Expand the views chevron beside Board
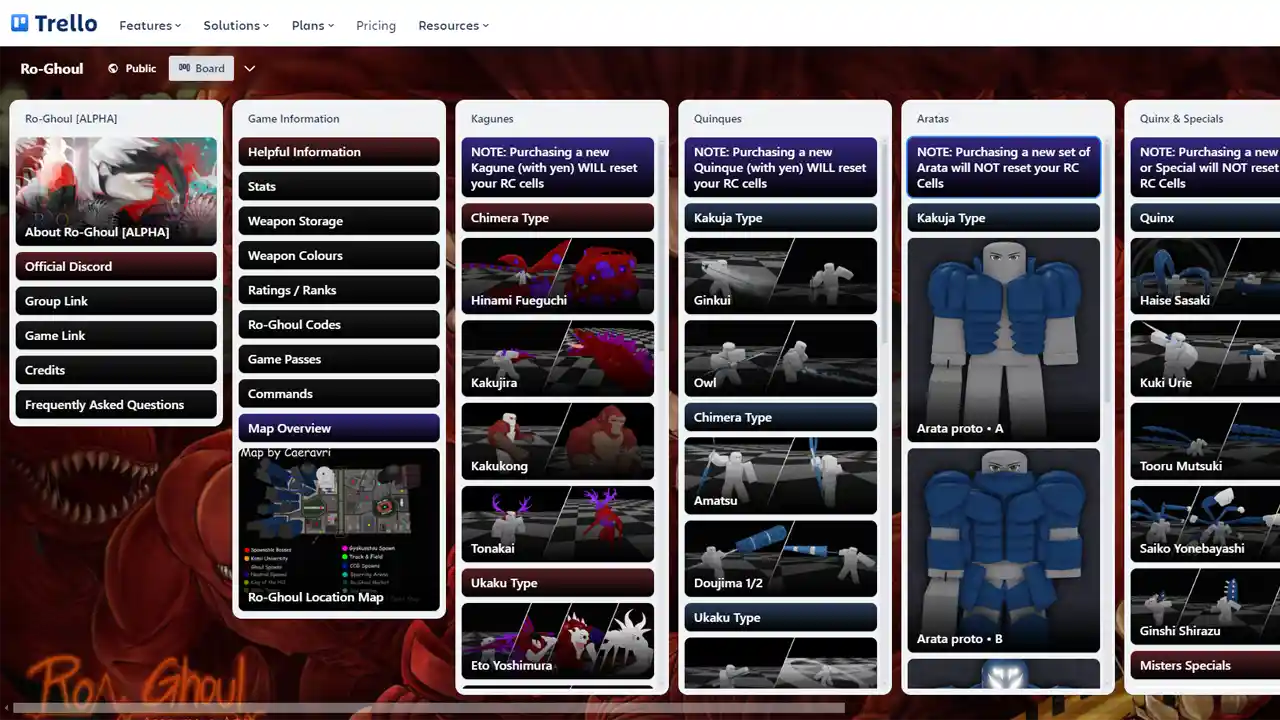Screen dimensions: 1280x720 pos(250,68)
